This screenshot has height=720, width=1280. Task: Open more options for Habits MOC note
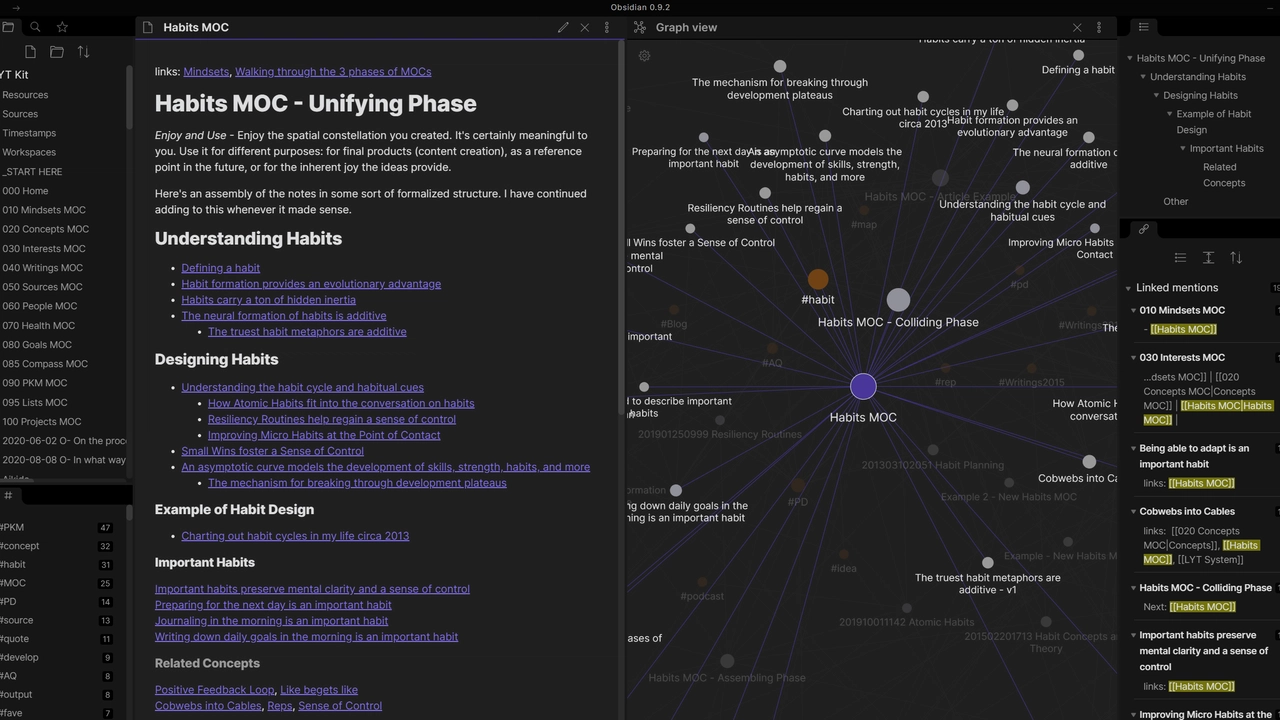(607, 27)
